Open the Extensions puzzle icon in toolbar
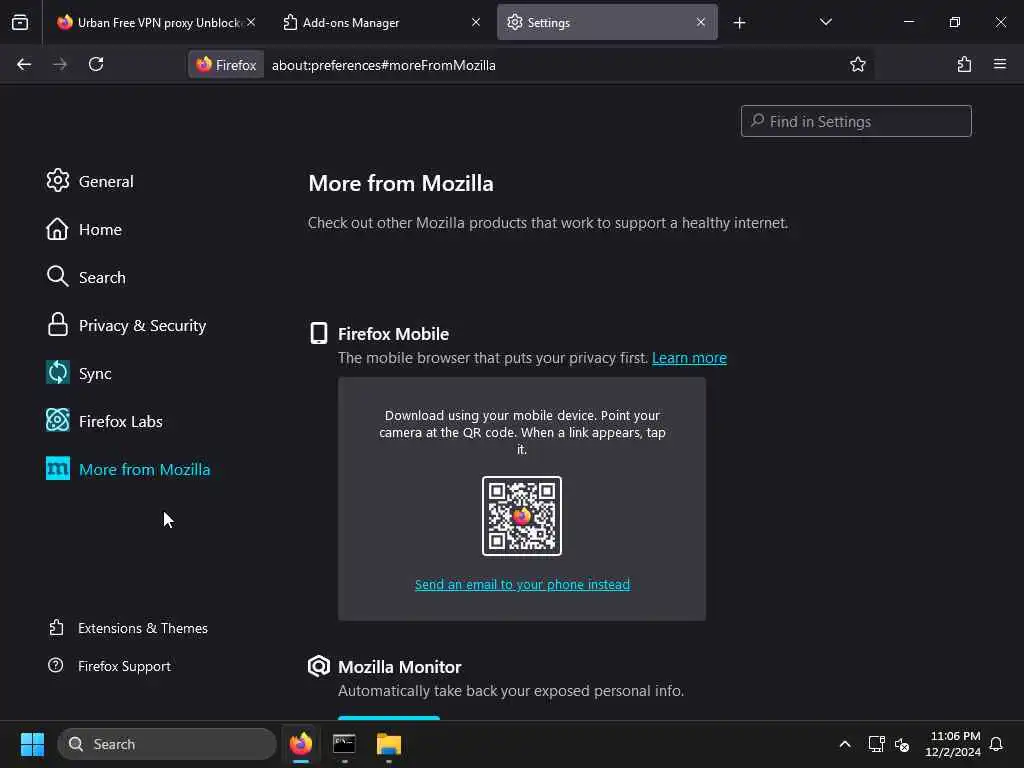 tap(964, 65)
